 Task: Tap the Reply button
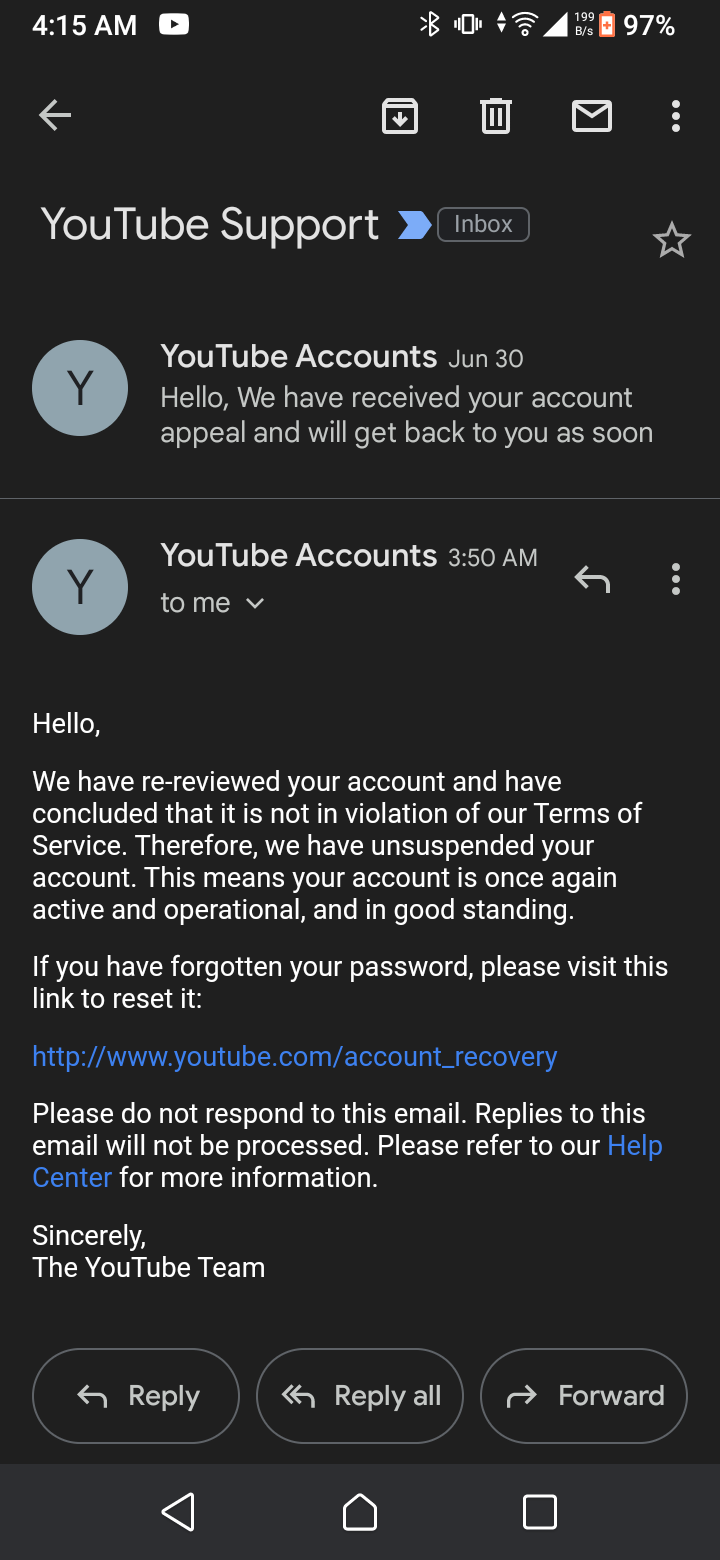[136, 1396]
